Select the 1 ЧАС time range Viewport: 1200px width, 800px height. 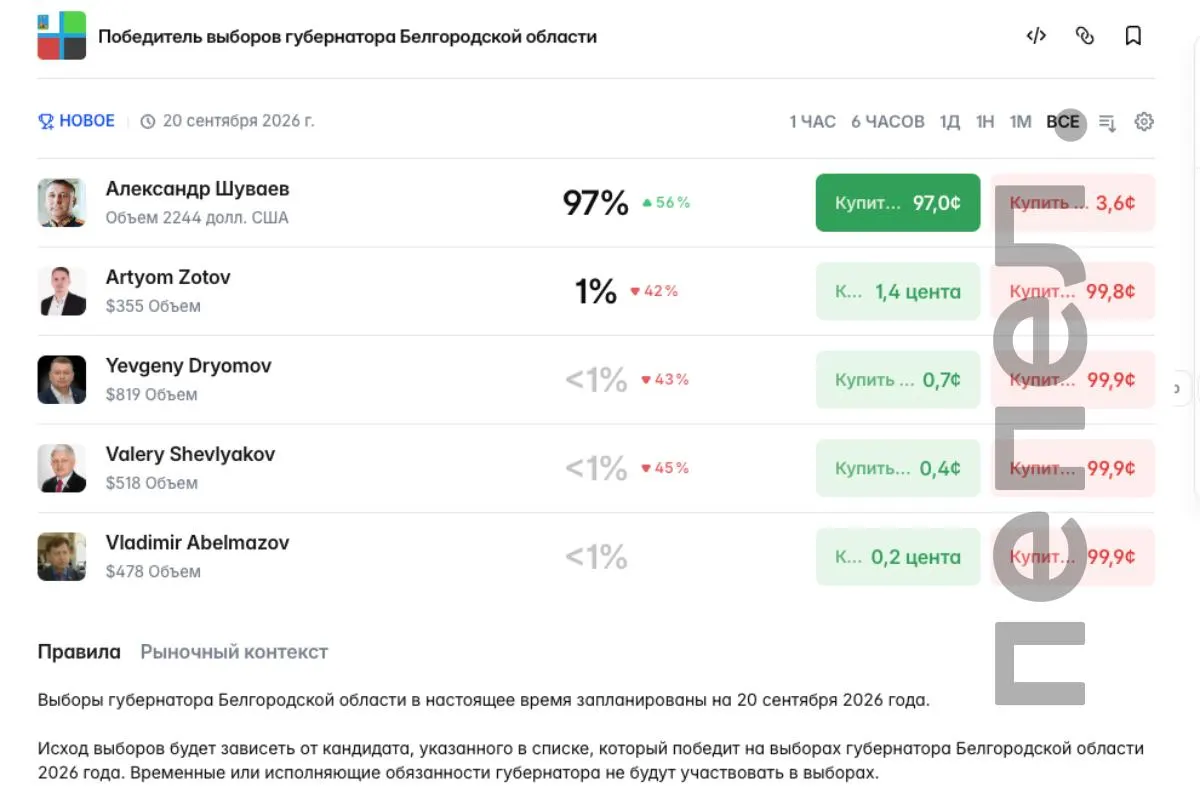[x=812, y=122]
